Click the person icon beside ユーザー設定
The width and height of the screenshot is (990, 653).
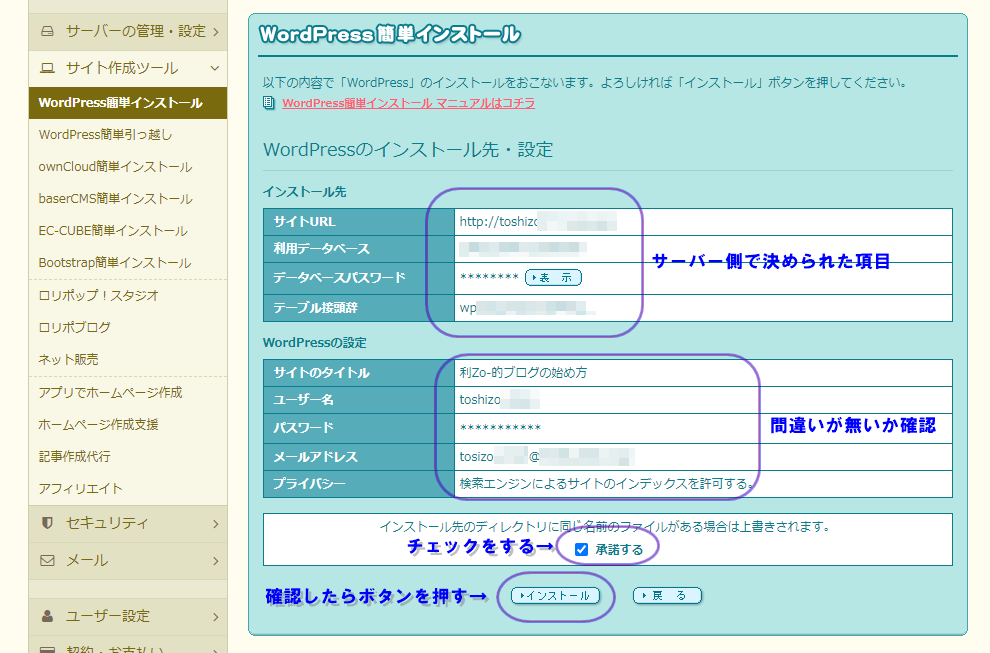[47, 616]
